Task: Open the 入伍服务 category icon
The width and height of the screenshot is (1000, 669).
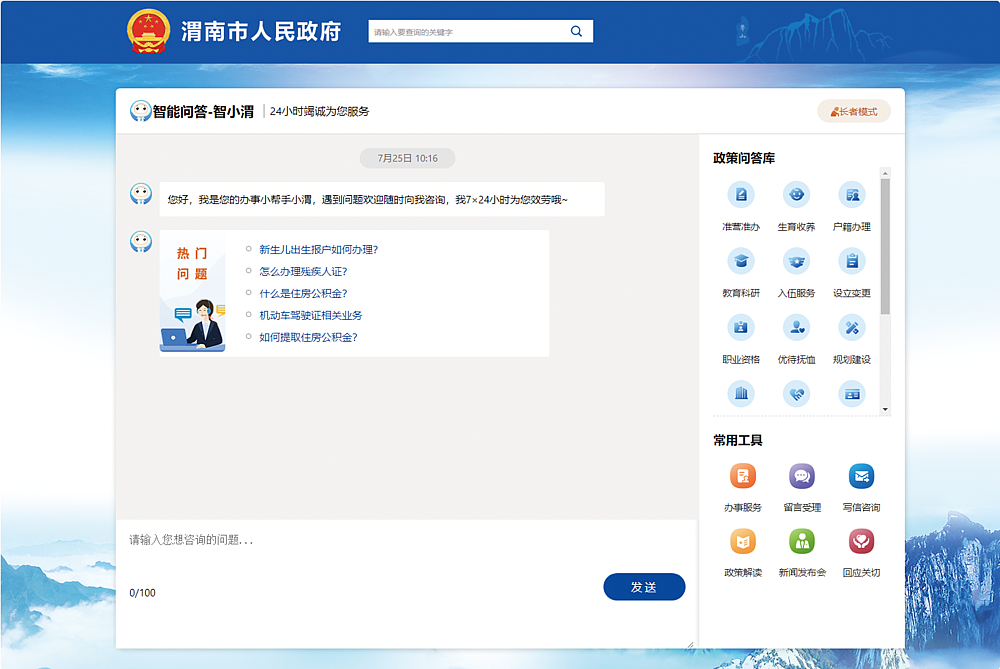Action: [x=796, y=261]
